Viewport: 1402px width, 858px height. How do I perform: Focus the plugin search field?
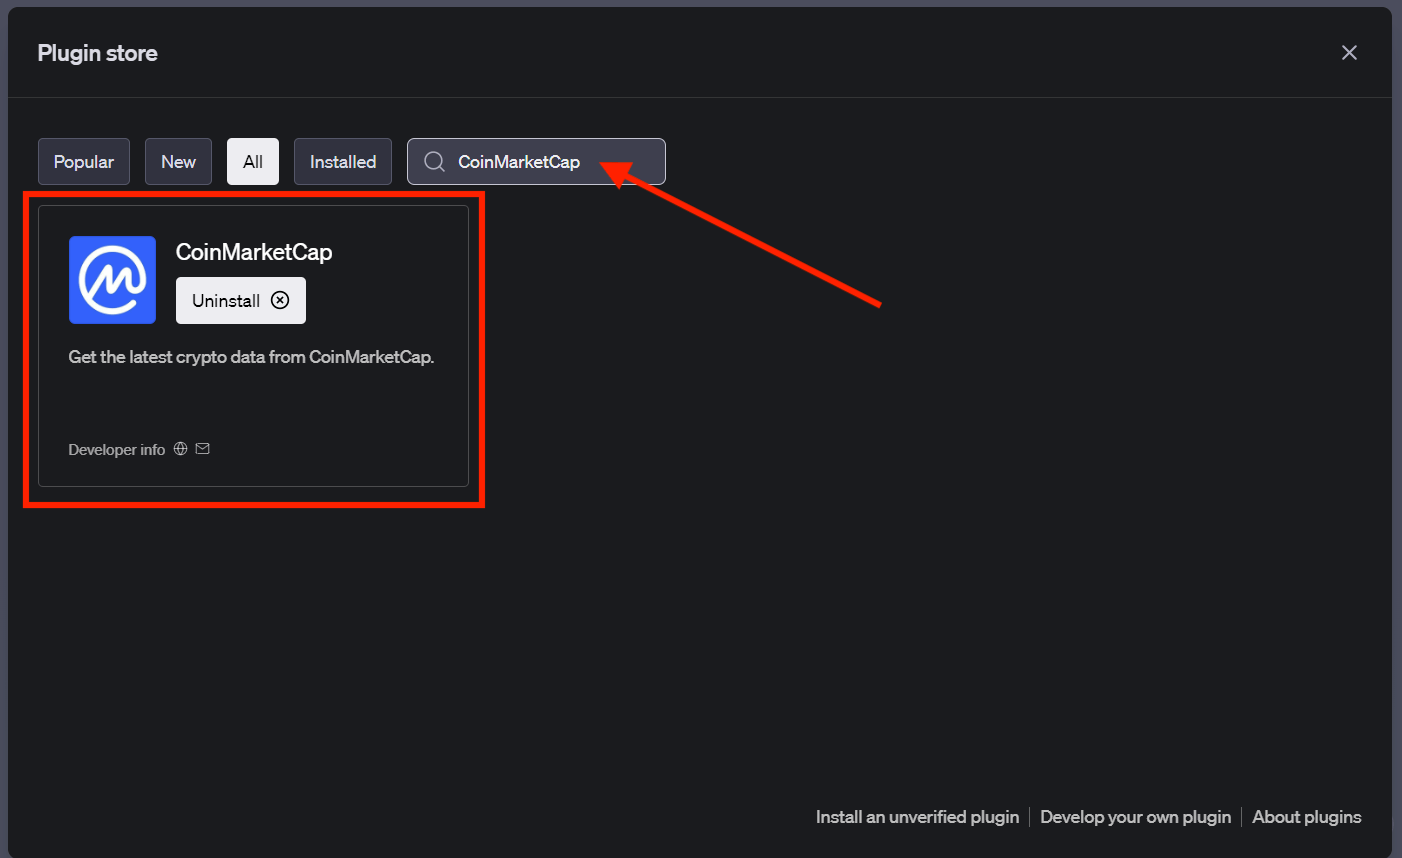[x=536, y=162]
